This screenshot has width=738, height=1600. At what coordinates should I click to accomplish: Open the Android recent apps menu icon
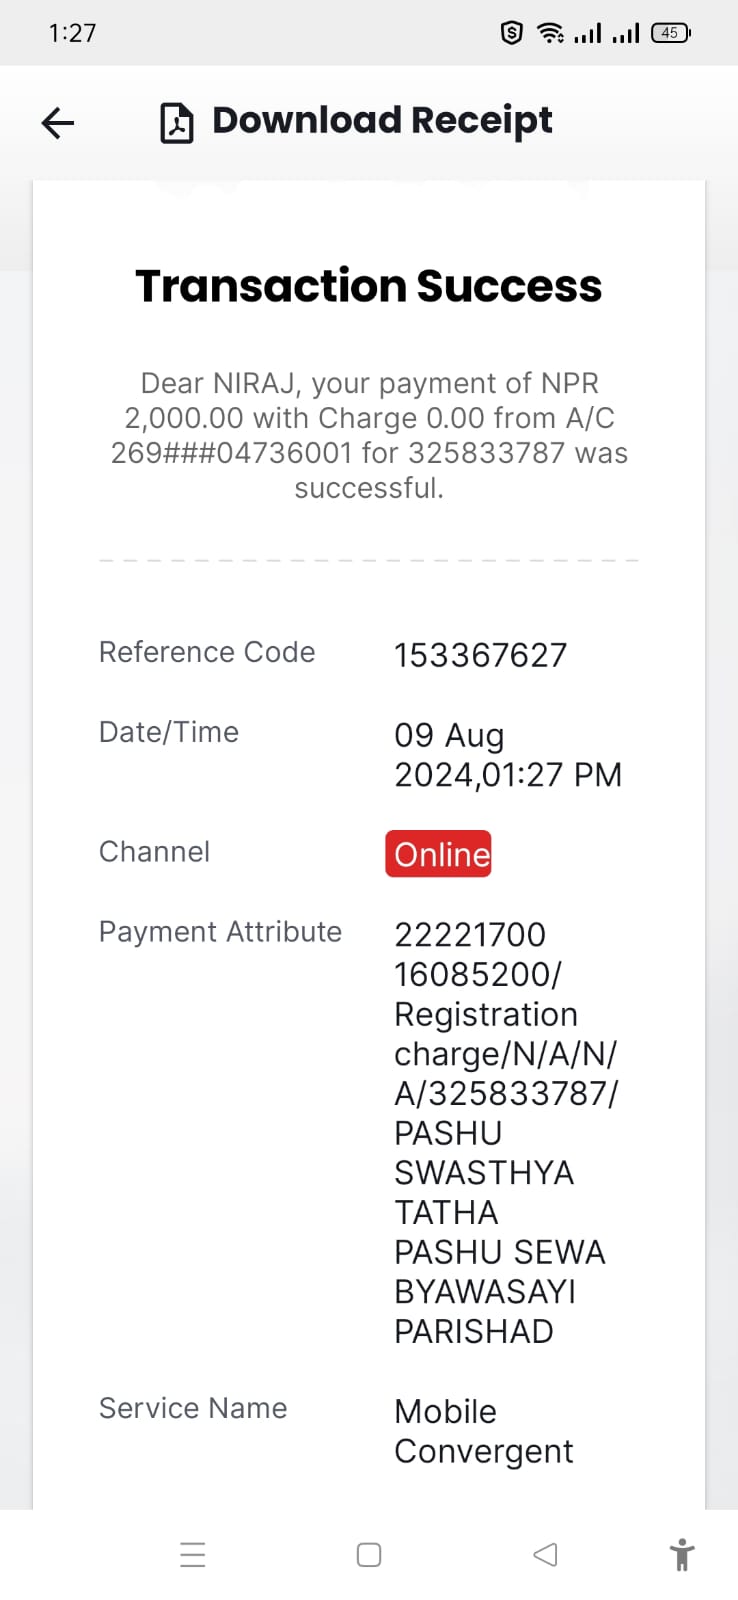[192, 1554]
